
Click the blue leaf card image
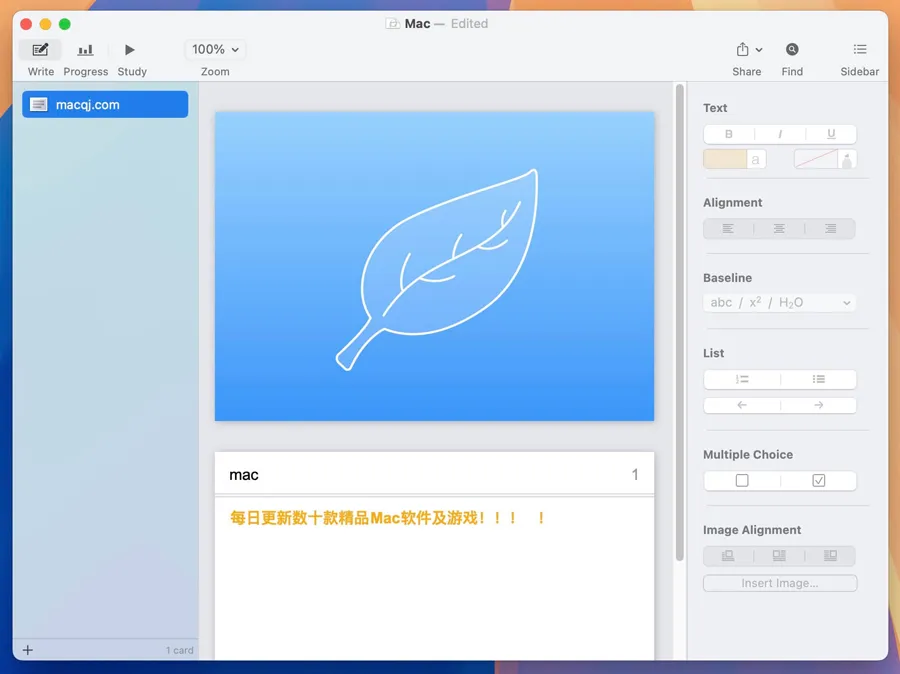434,266
